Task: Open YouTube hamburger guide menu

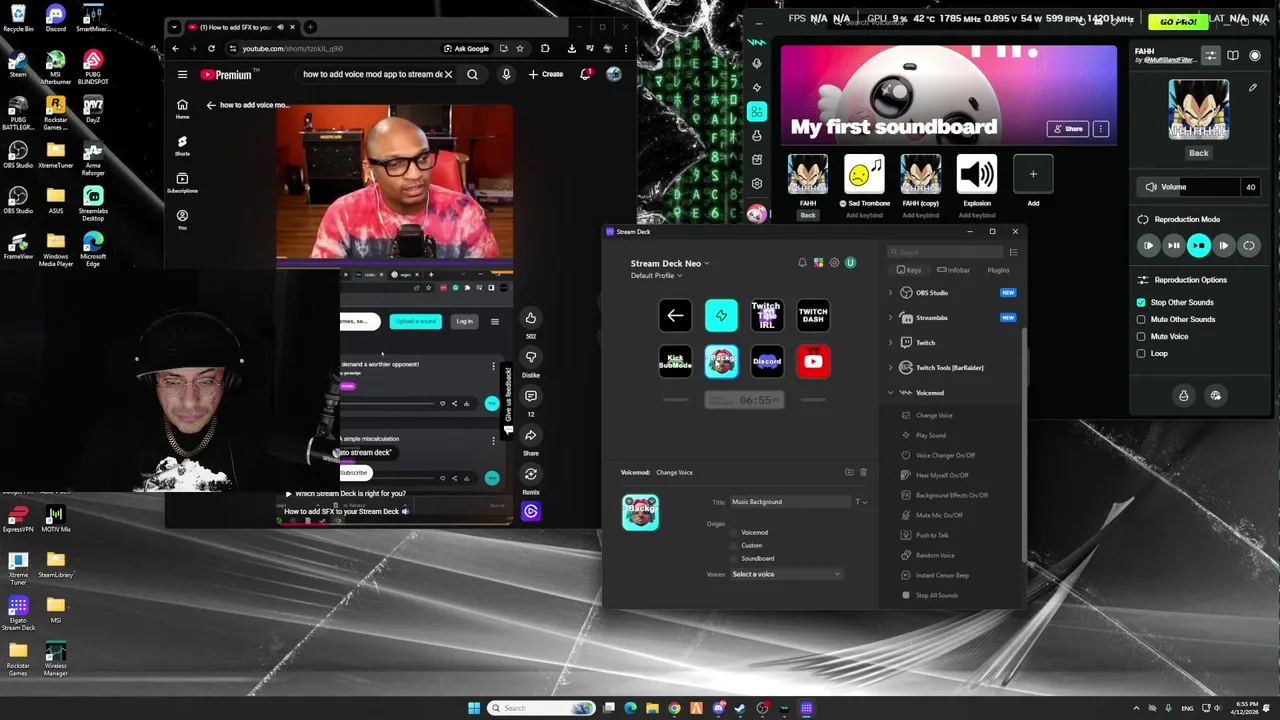Action: tap(182, 74)
